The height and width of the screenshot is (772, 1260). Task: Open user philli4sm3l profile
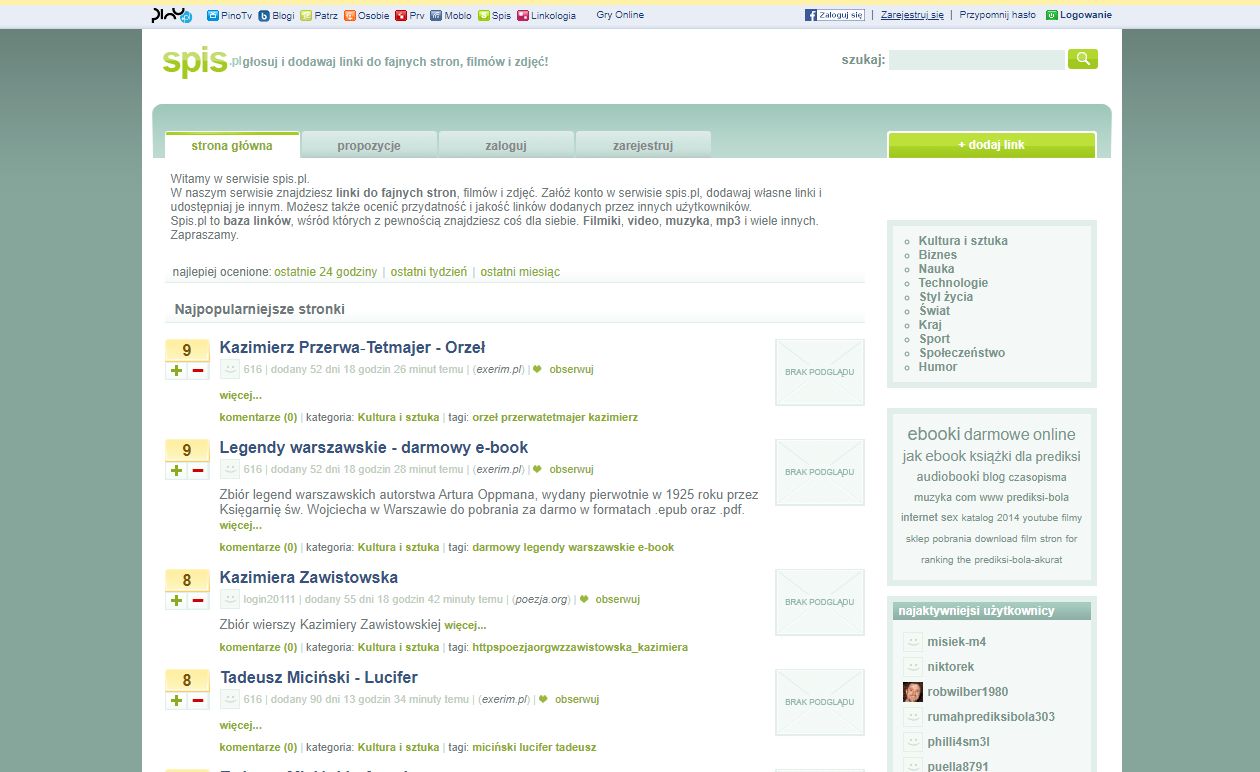pos(958,742)
